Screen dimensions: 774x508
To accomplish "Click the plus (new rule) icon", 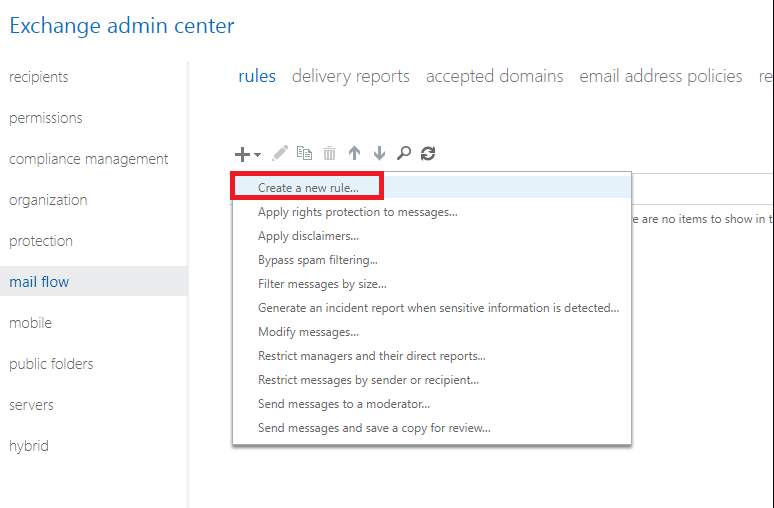I will click(242, 154).
